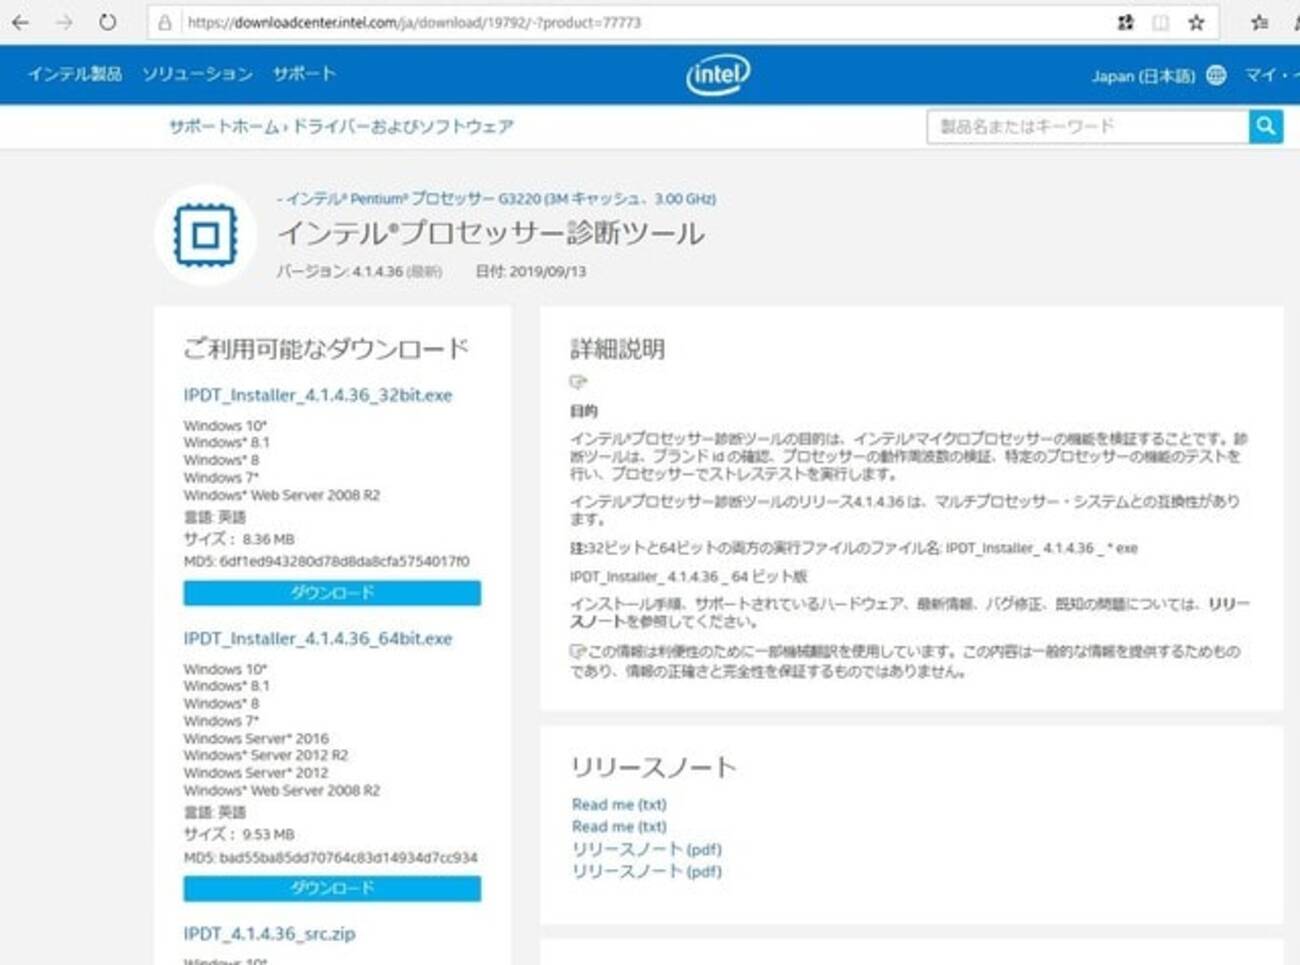This screenshot has width=1300, height=965.
Task: Click the padlock icon in the address bar
Action: (165, 22)
